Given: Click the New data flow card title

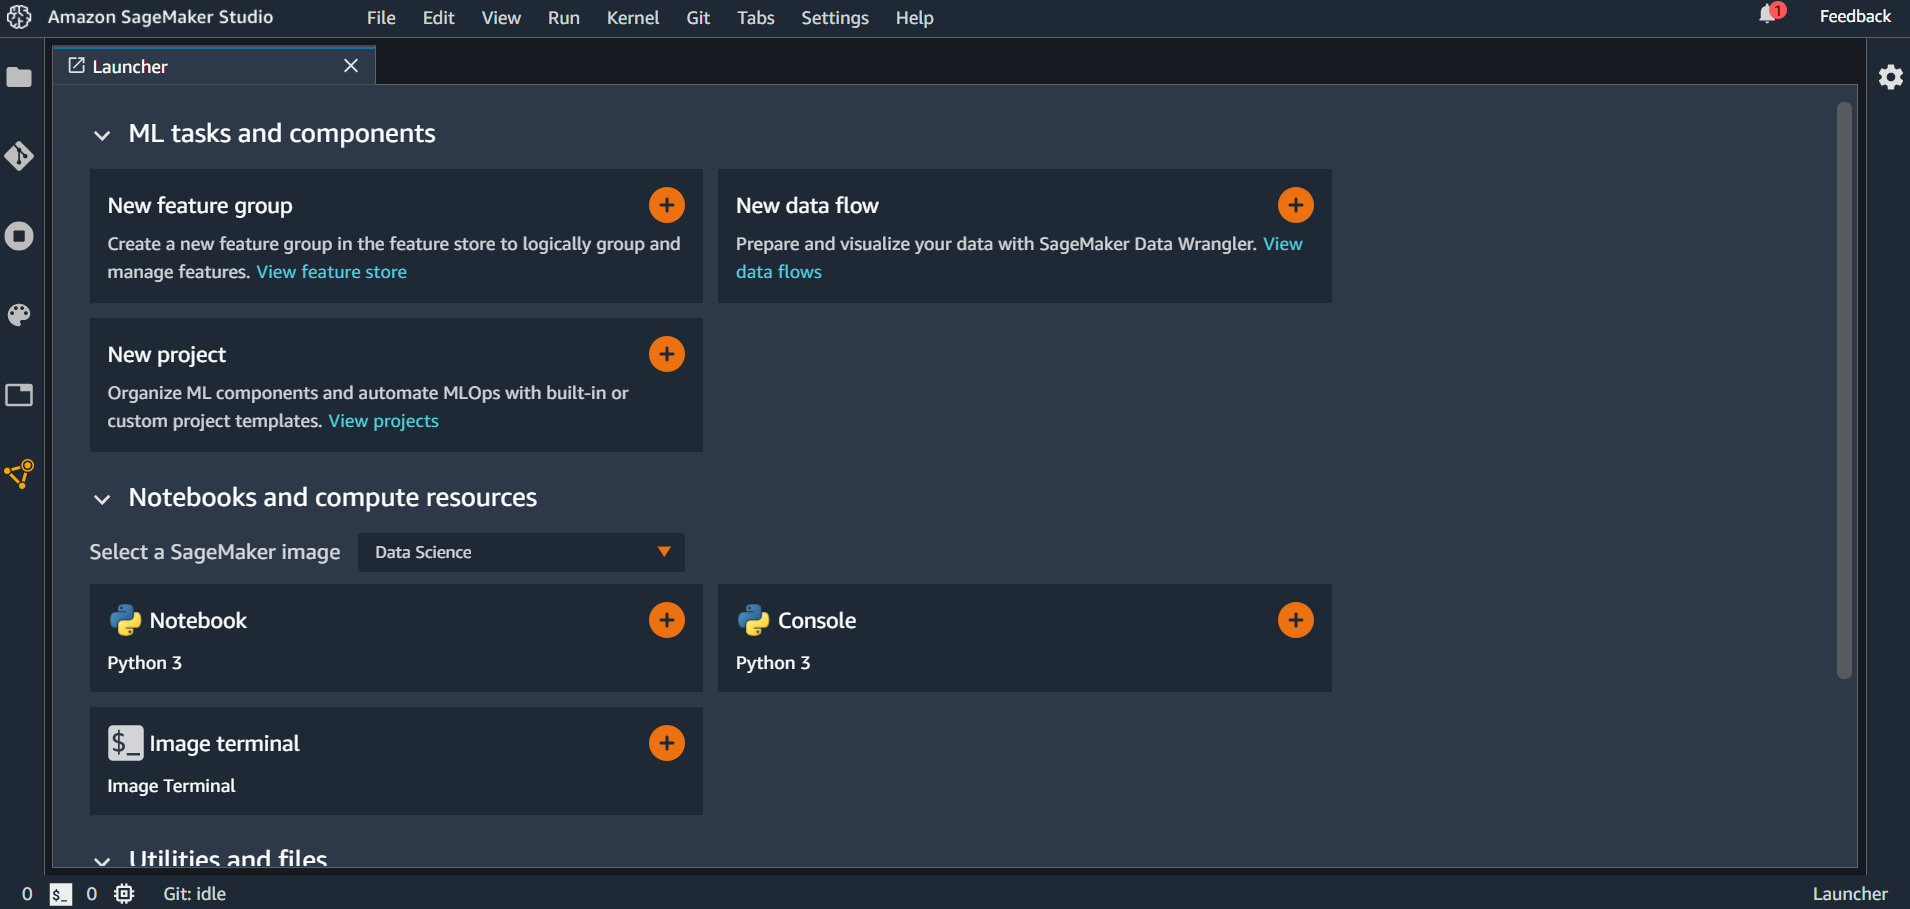Looking at the screenshot, I should pos(807,206).
